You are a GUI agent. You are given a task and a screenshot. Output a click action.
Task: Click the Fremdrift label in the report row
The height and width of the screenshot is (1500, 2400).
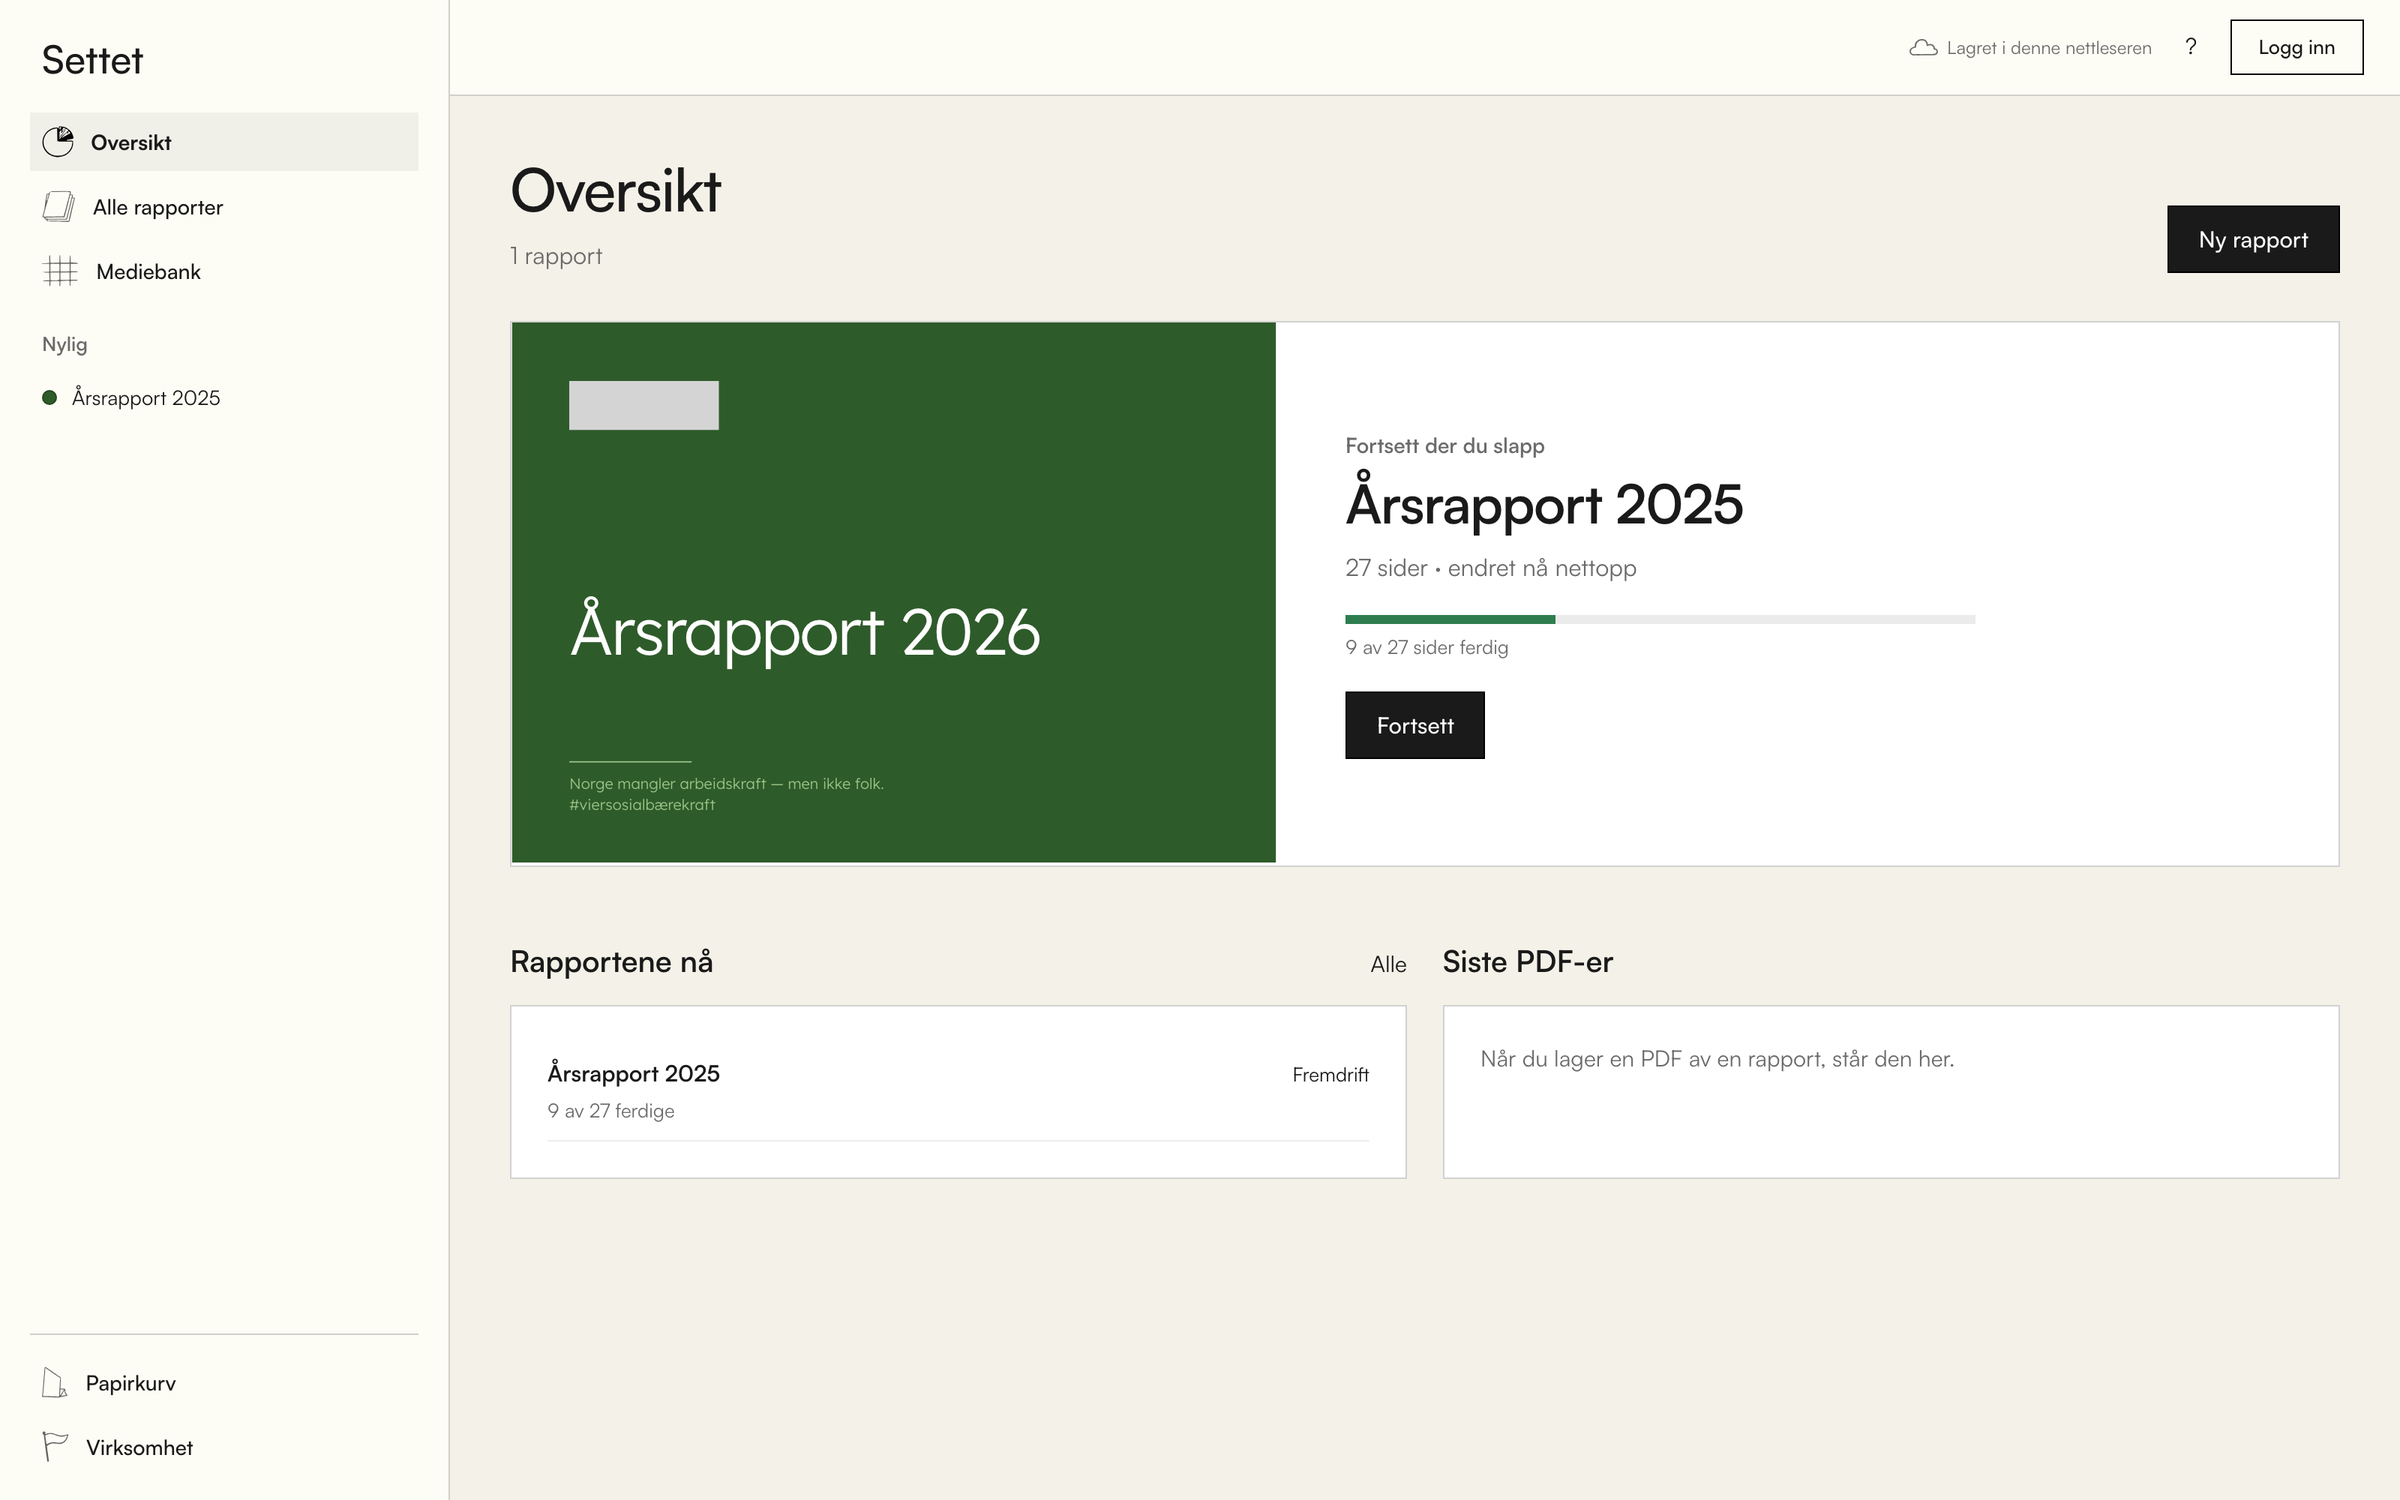(x=1330, y=1074)
